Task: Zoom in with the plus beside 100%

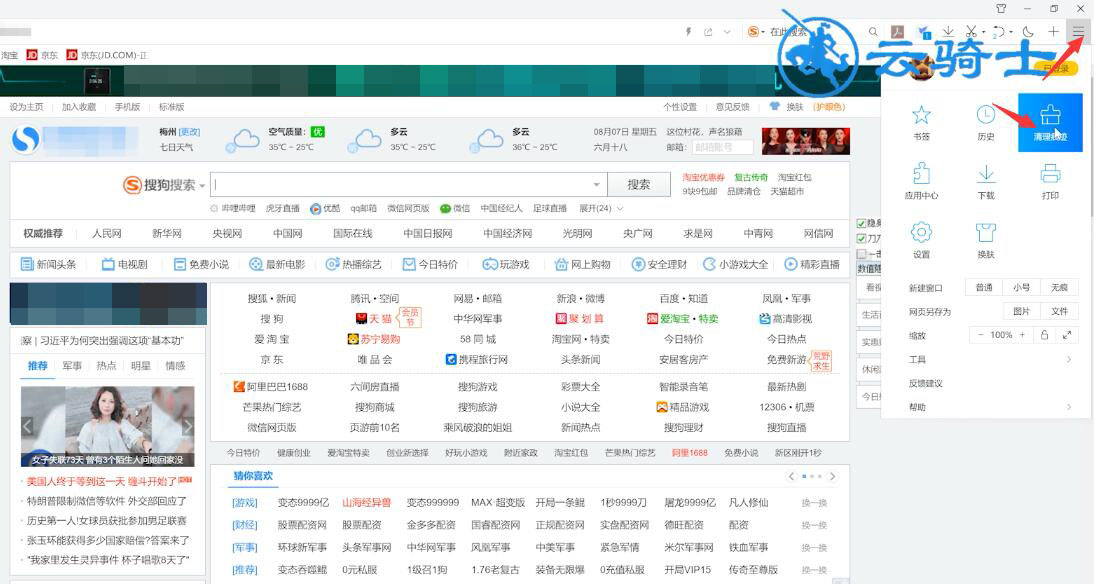Action: point(1022,335)
